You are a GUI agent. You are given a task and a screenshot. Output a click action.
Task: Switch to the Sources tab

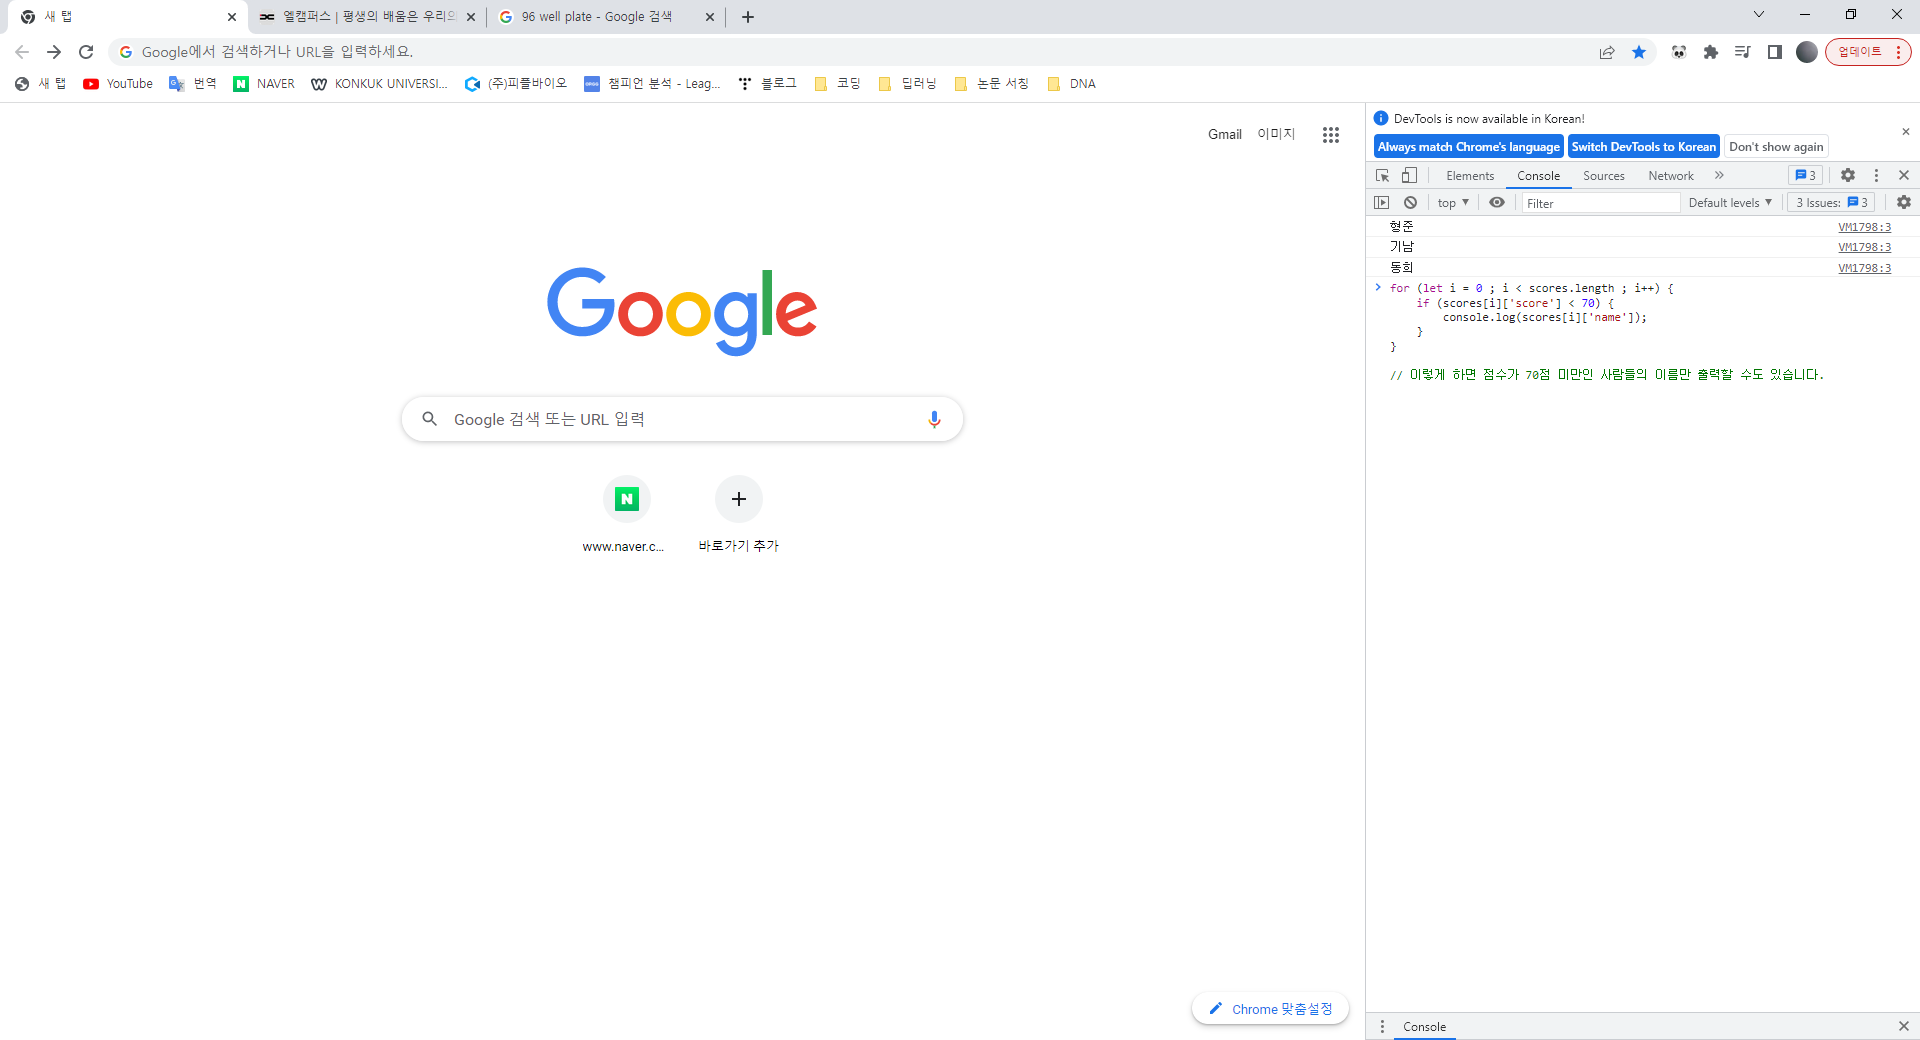point(1604,176)
